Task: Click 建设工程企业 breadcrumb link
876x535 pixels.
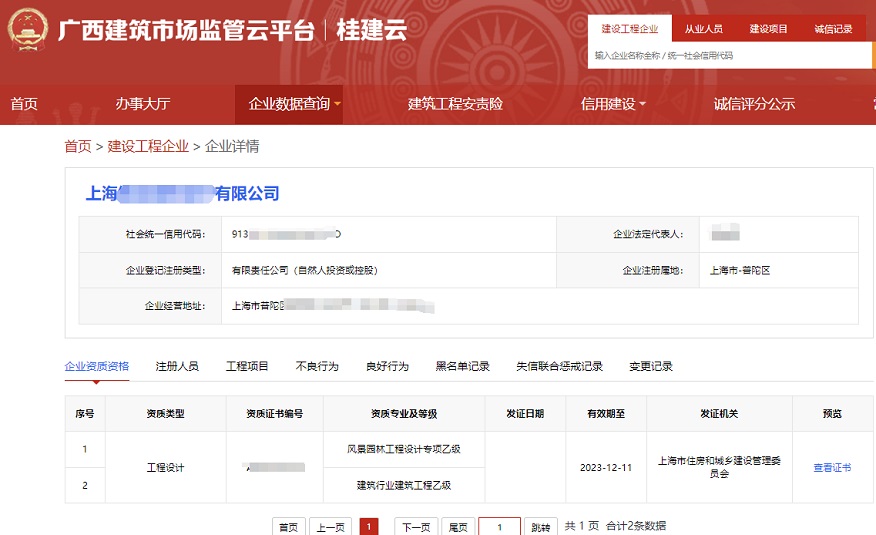Action: pyautogui.click(x=148, y=147)
